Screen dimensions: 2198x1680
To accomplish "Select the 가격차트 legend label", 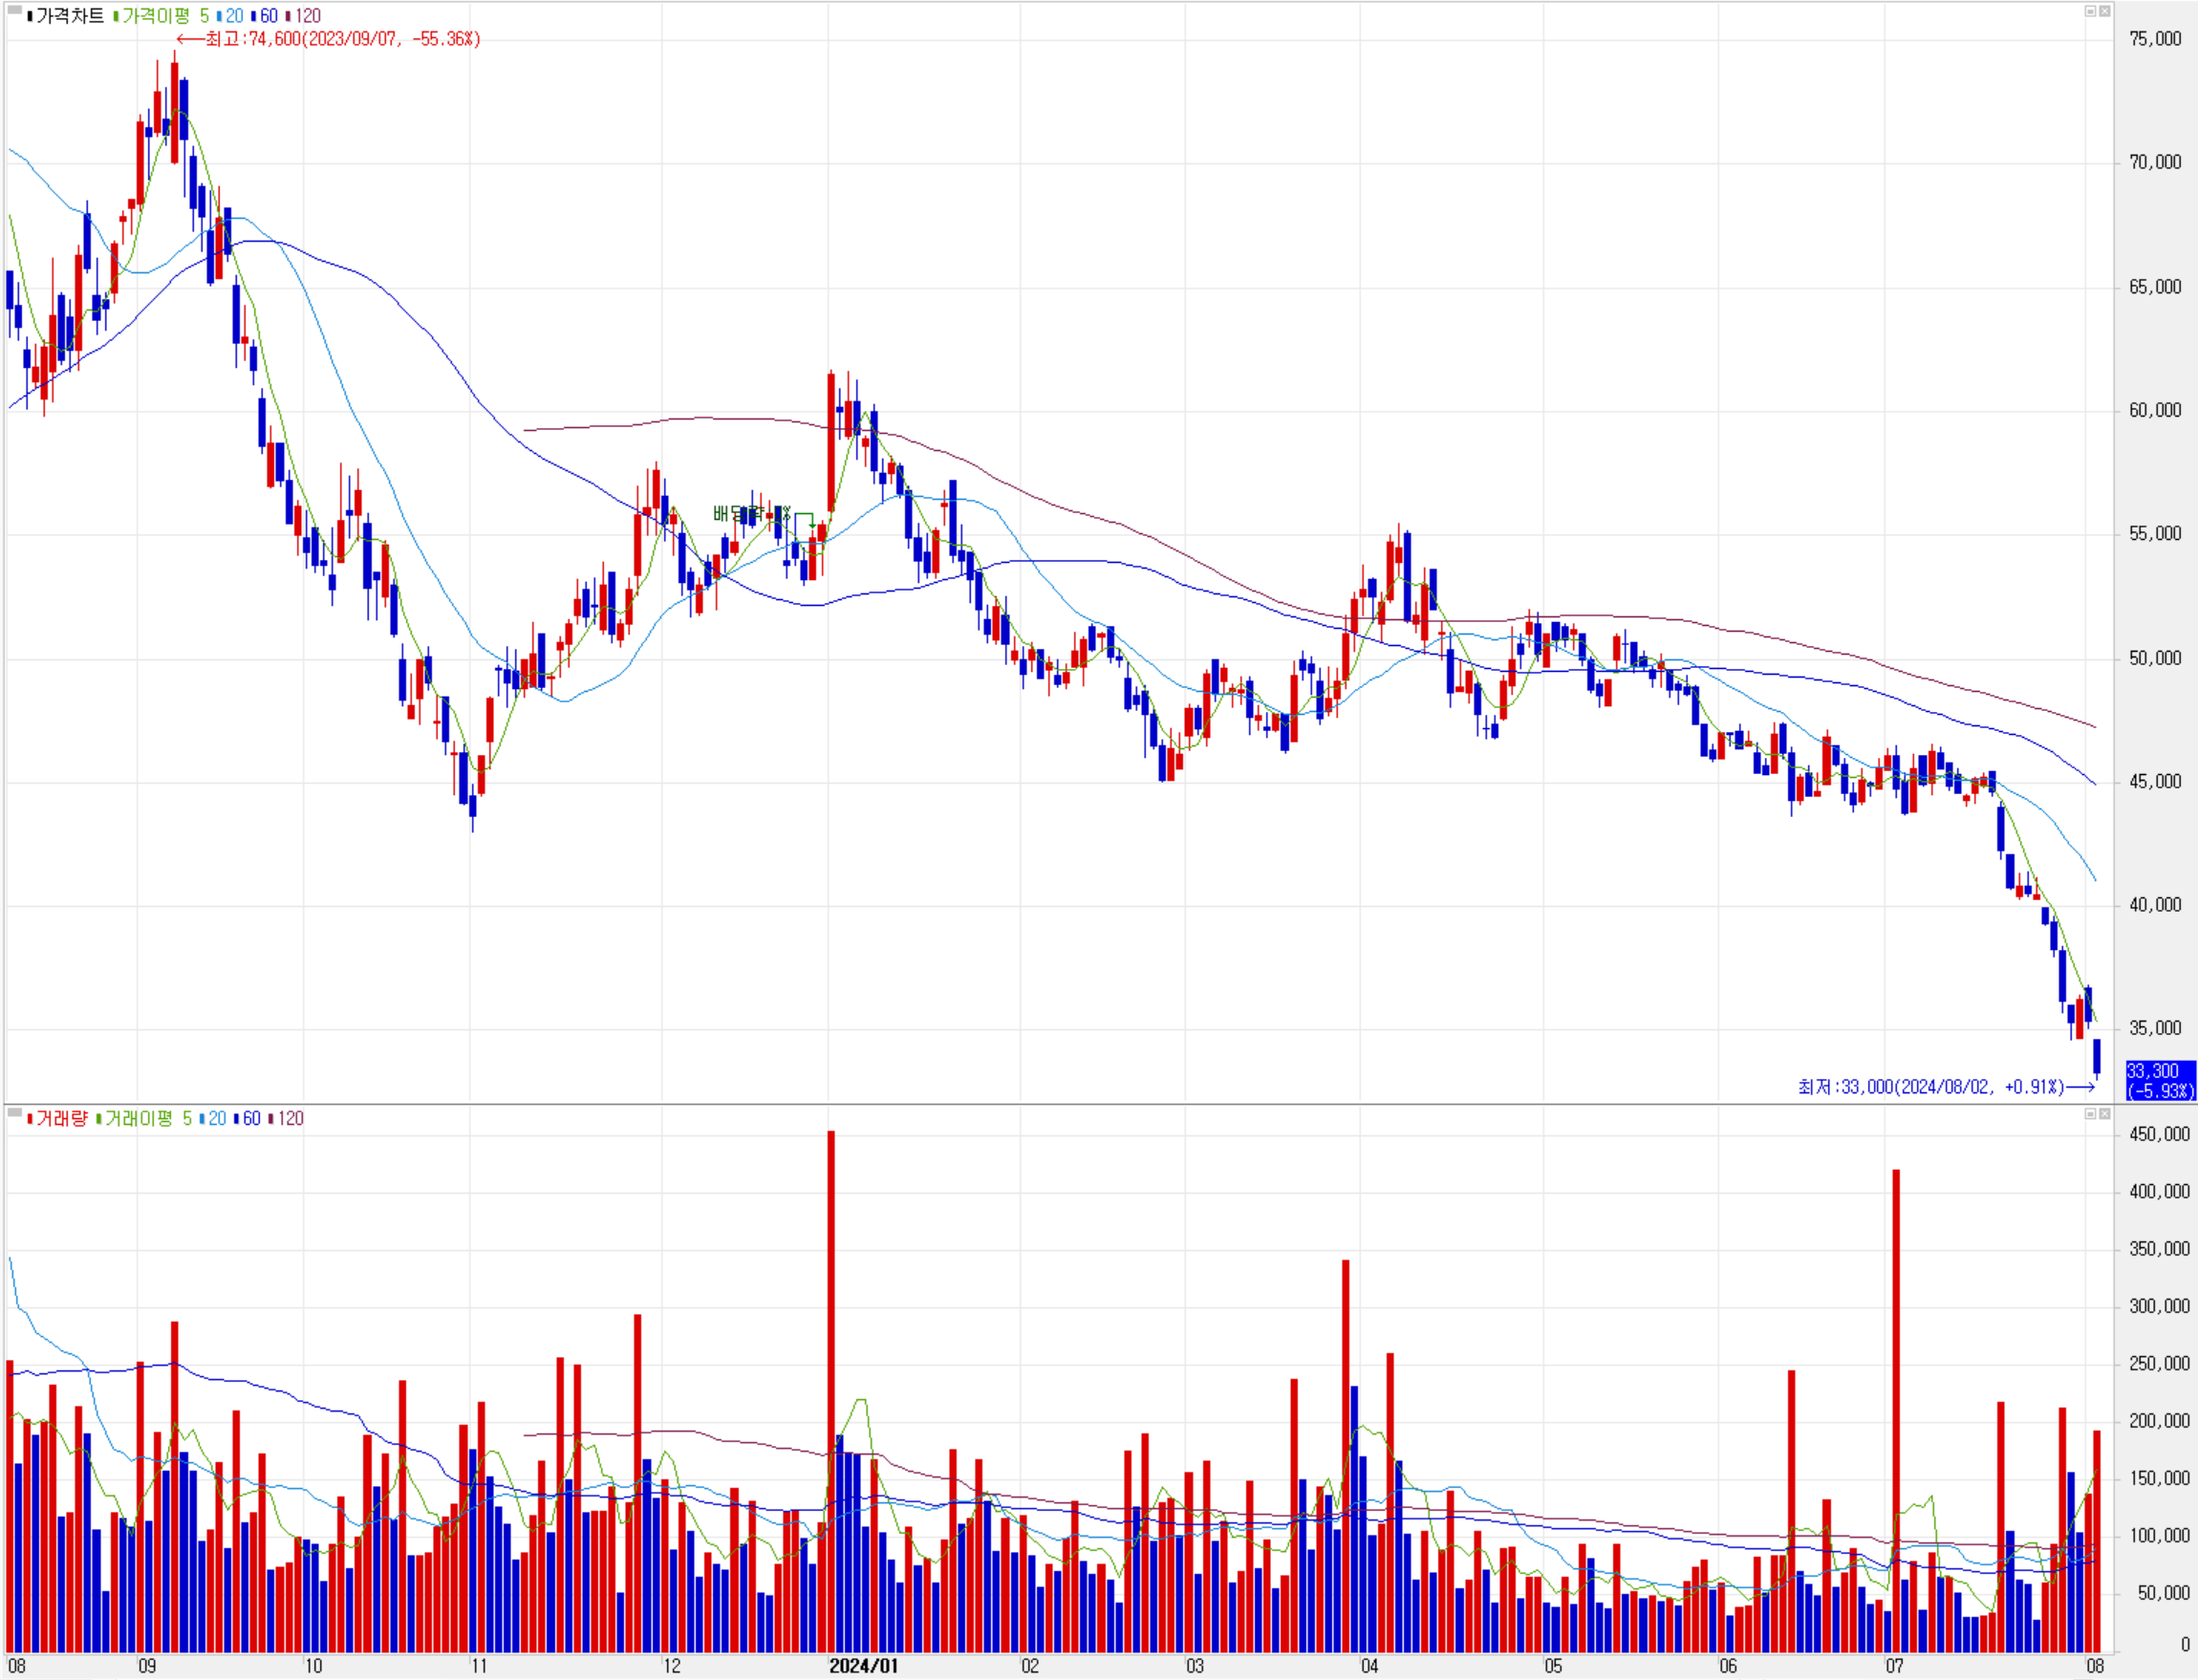I will click(x=69, y=16).
